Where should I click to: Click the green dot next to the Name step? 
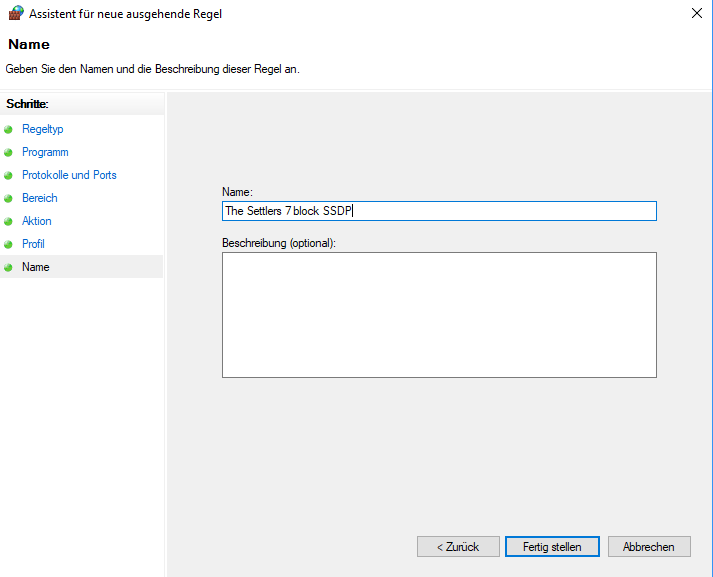9,268
